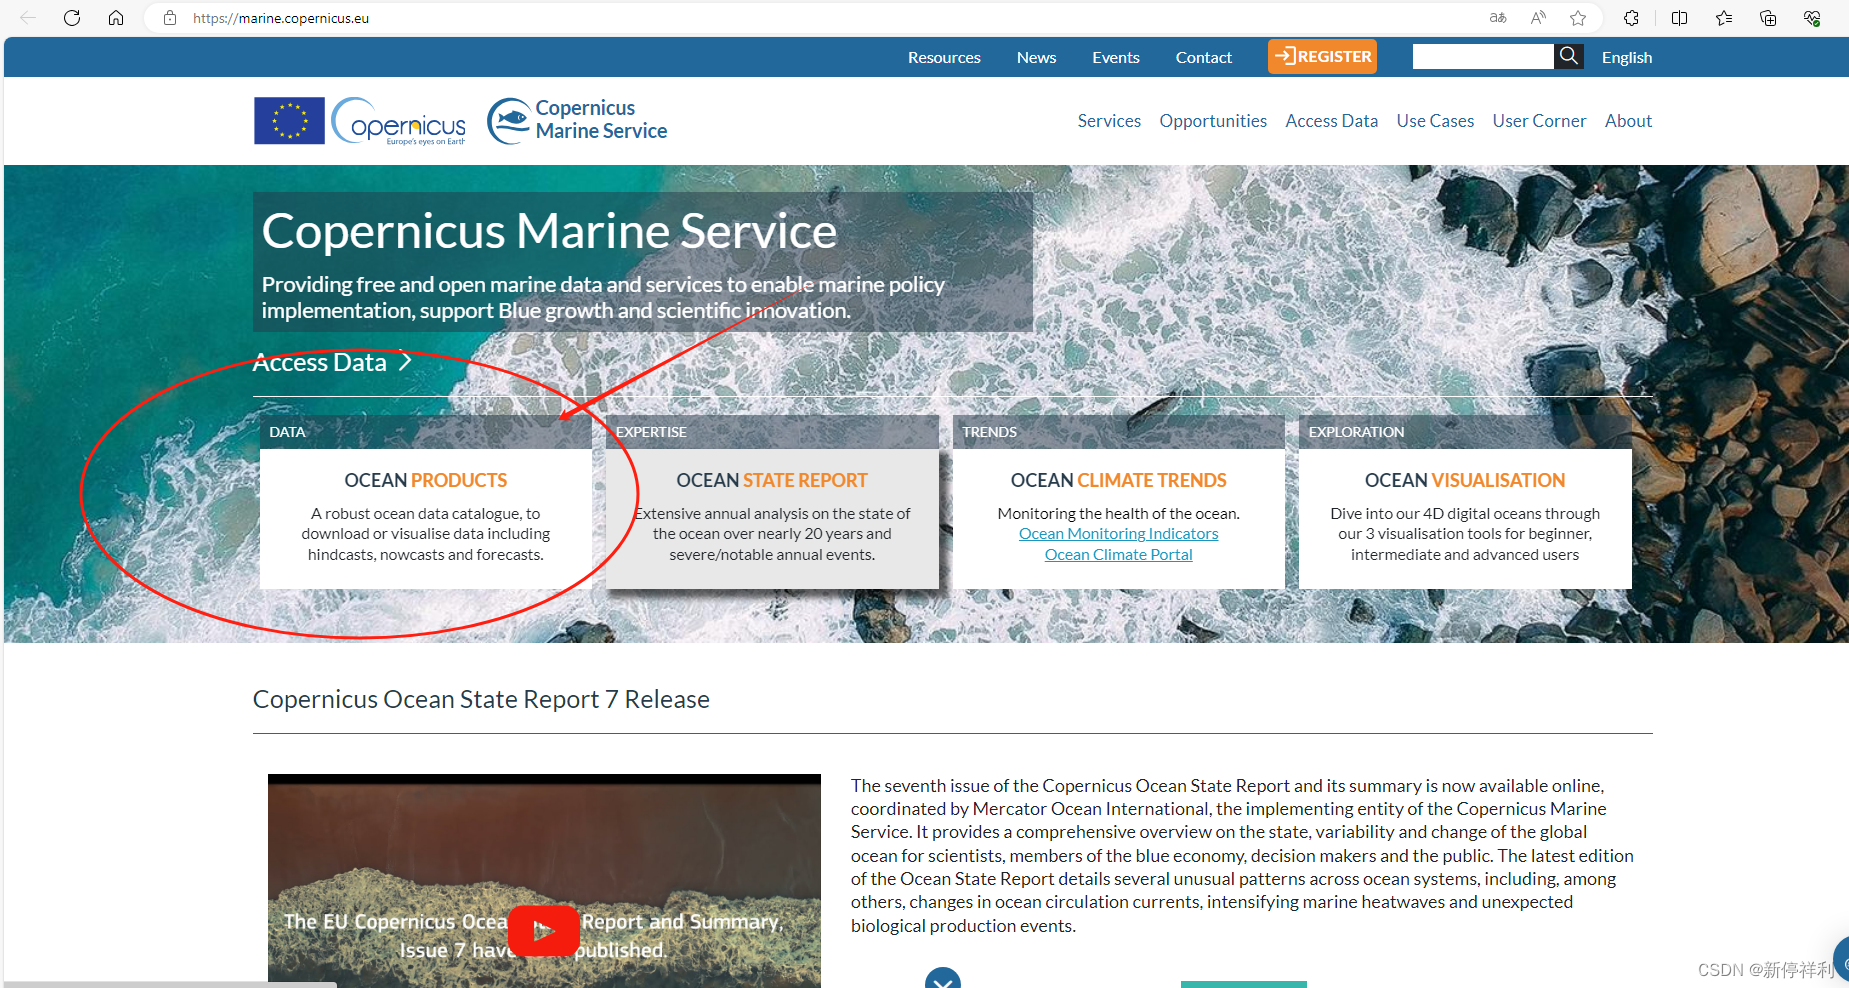
Task: Open the English language selector
Action: (1627, 58)
